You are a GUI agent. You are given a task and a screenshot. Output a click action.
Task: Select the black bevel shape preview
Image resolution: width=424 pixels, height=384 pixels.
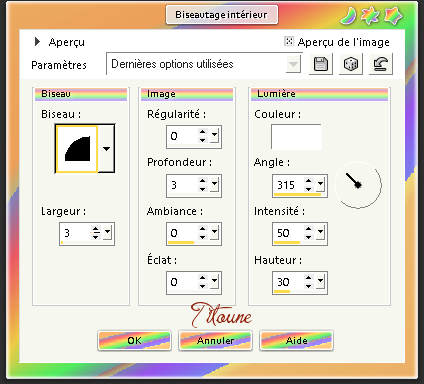tap(77, 149)
